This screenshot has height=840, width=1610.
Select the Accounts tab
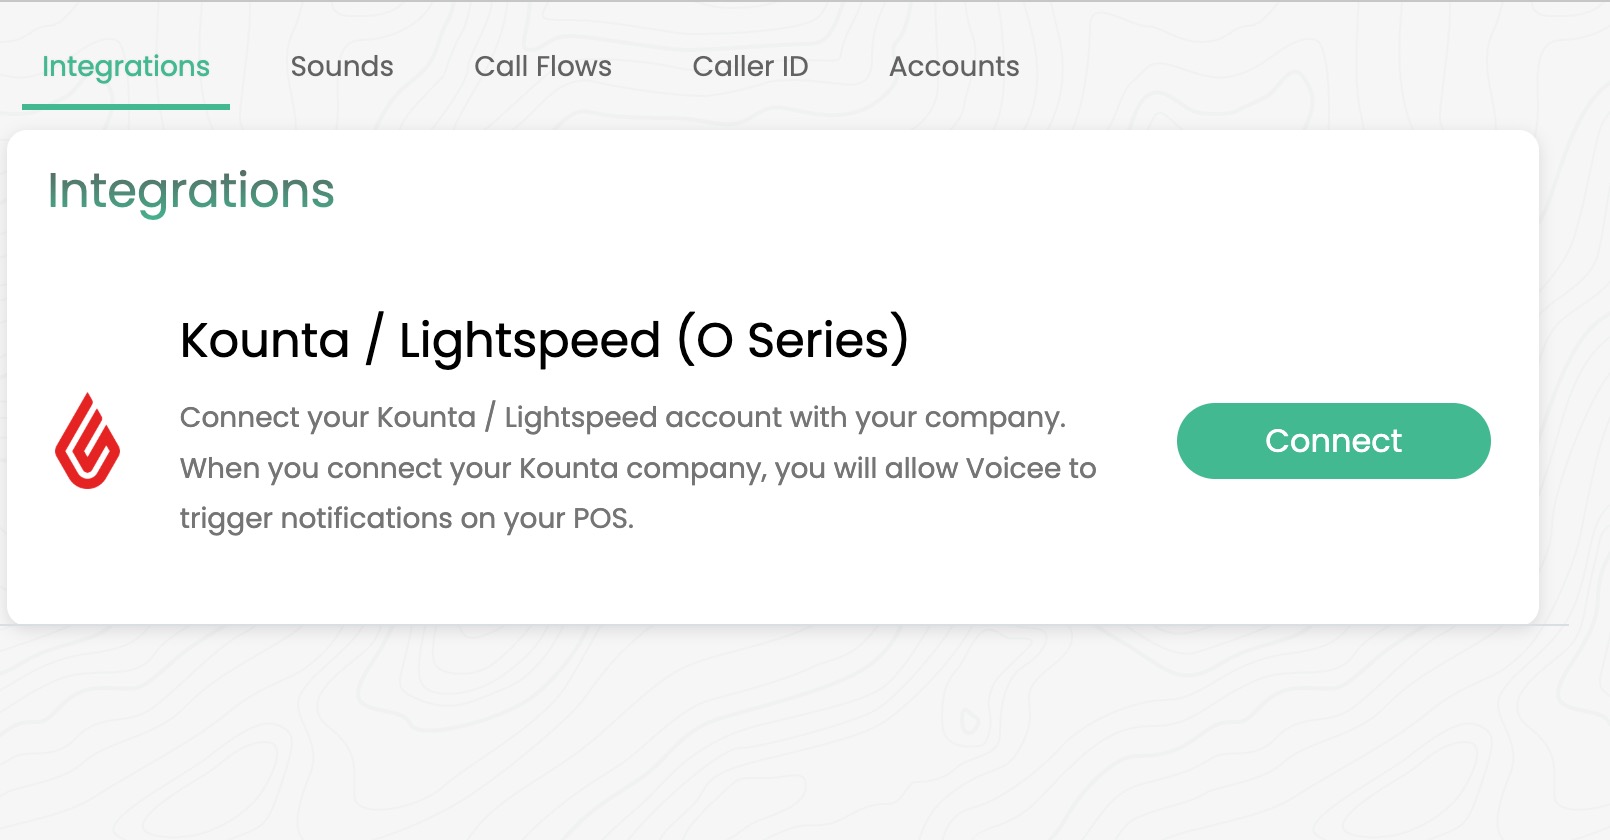point(954,67)
